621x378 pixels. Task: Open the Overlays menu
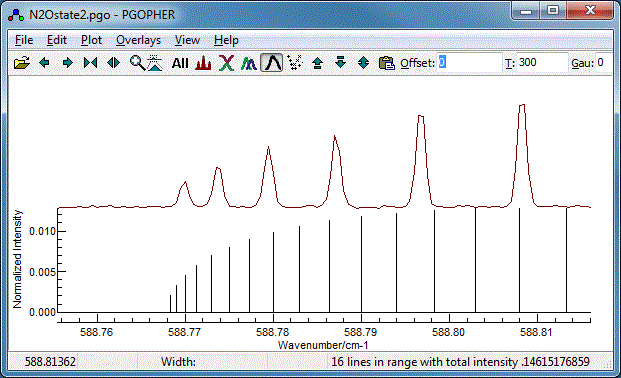point(139,40)
